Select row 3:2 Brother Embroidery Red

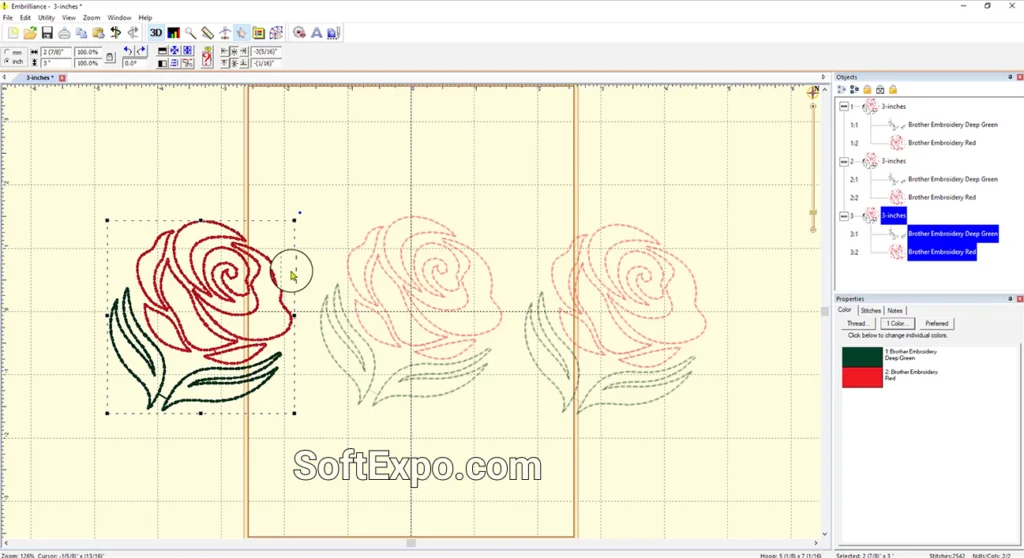point(942,252)
